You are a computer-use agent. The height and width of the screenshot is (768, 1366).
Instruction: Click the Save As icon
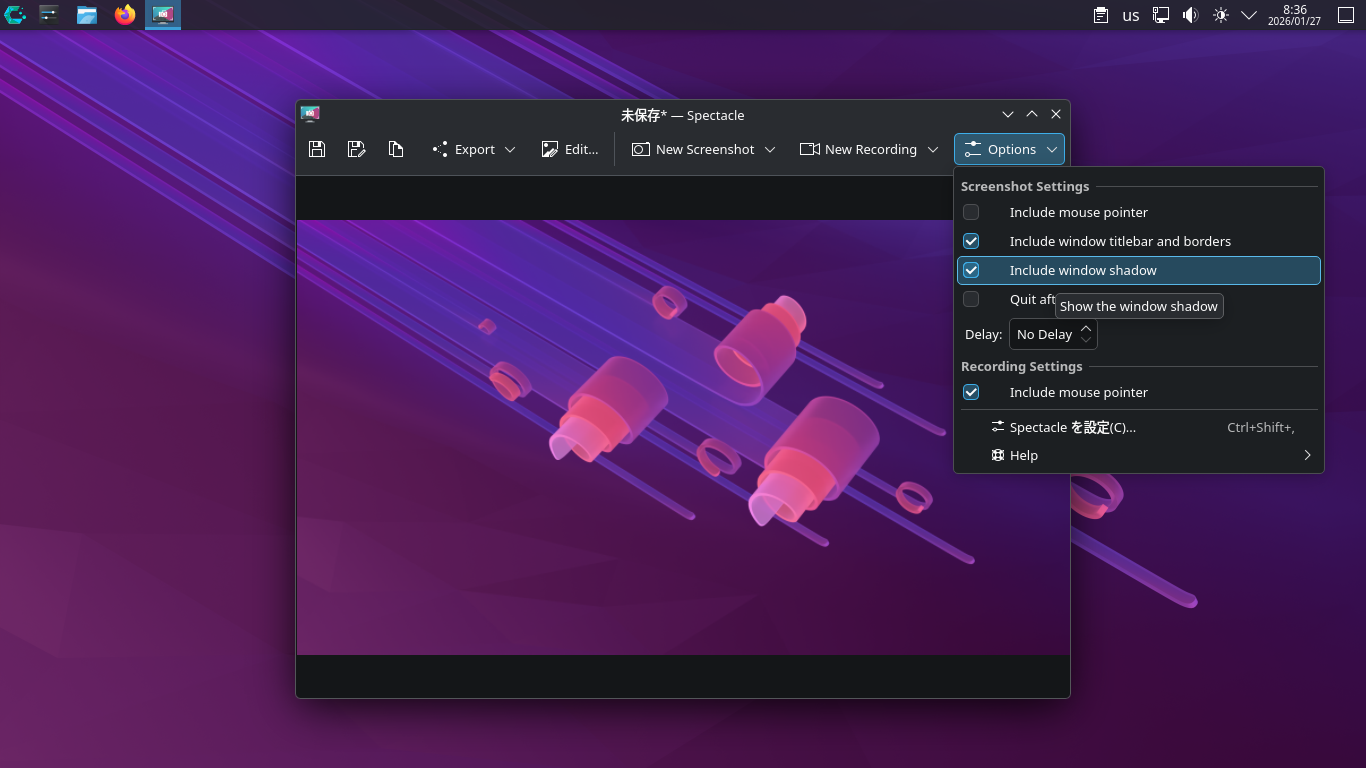[356, 149]
